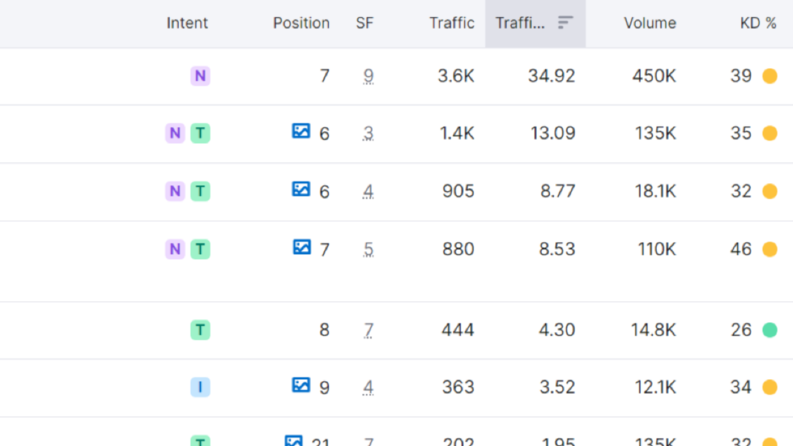Click the KD % column header
This screenshot has width=793, height=446.
758,23
